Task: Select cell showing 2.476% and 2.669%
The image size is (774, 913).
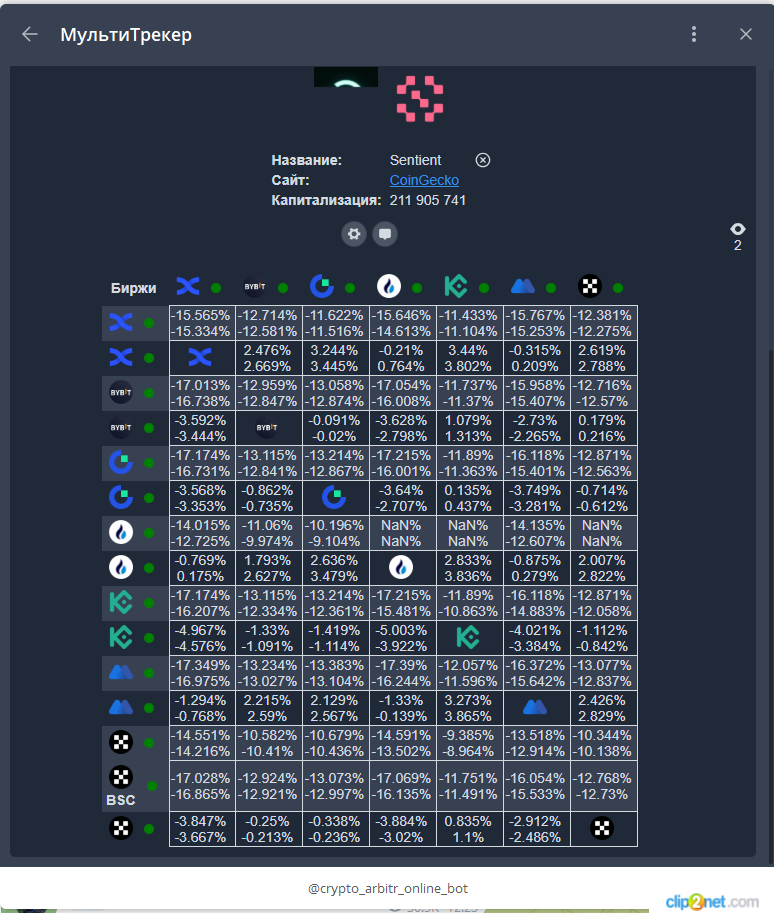Action: click(268, 358)
